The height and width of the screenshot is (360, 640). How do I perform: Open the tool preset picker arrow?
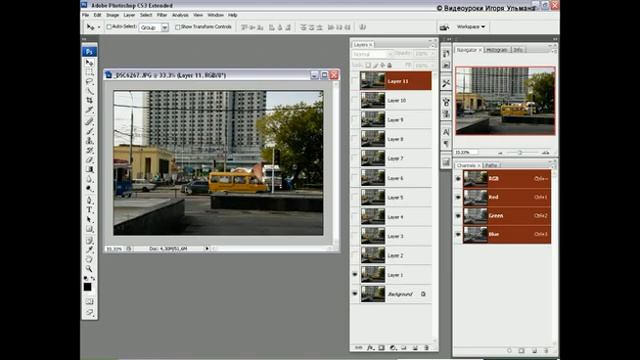99,27
